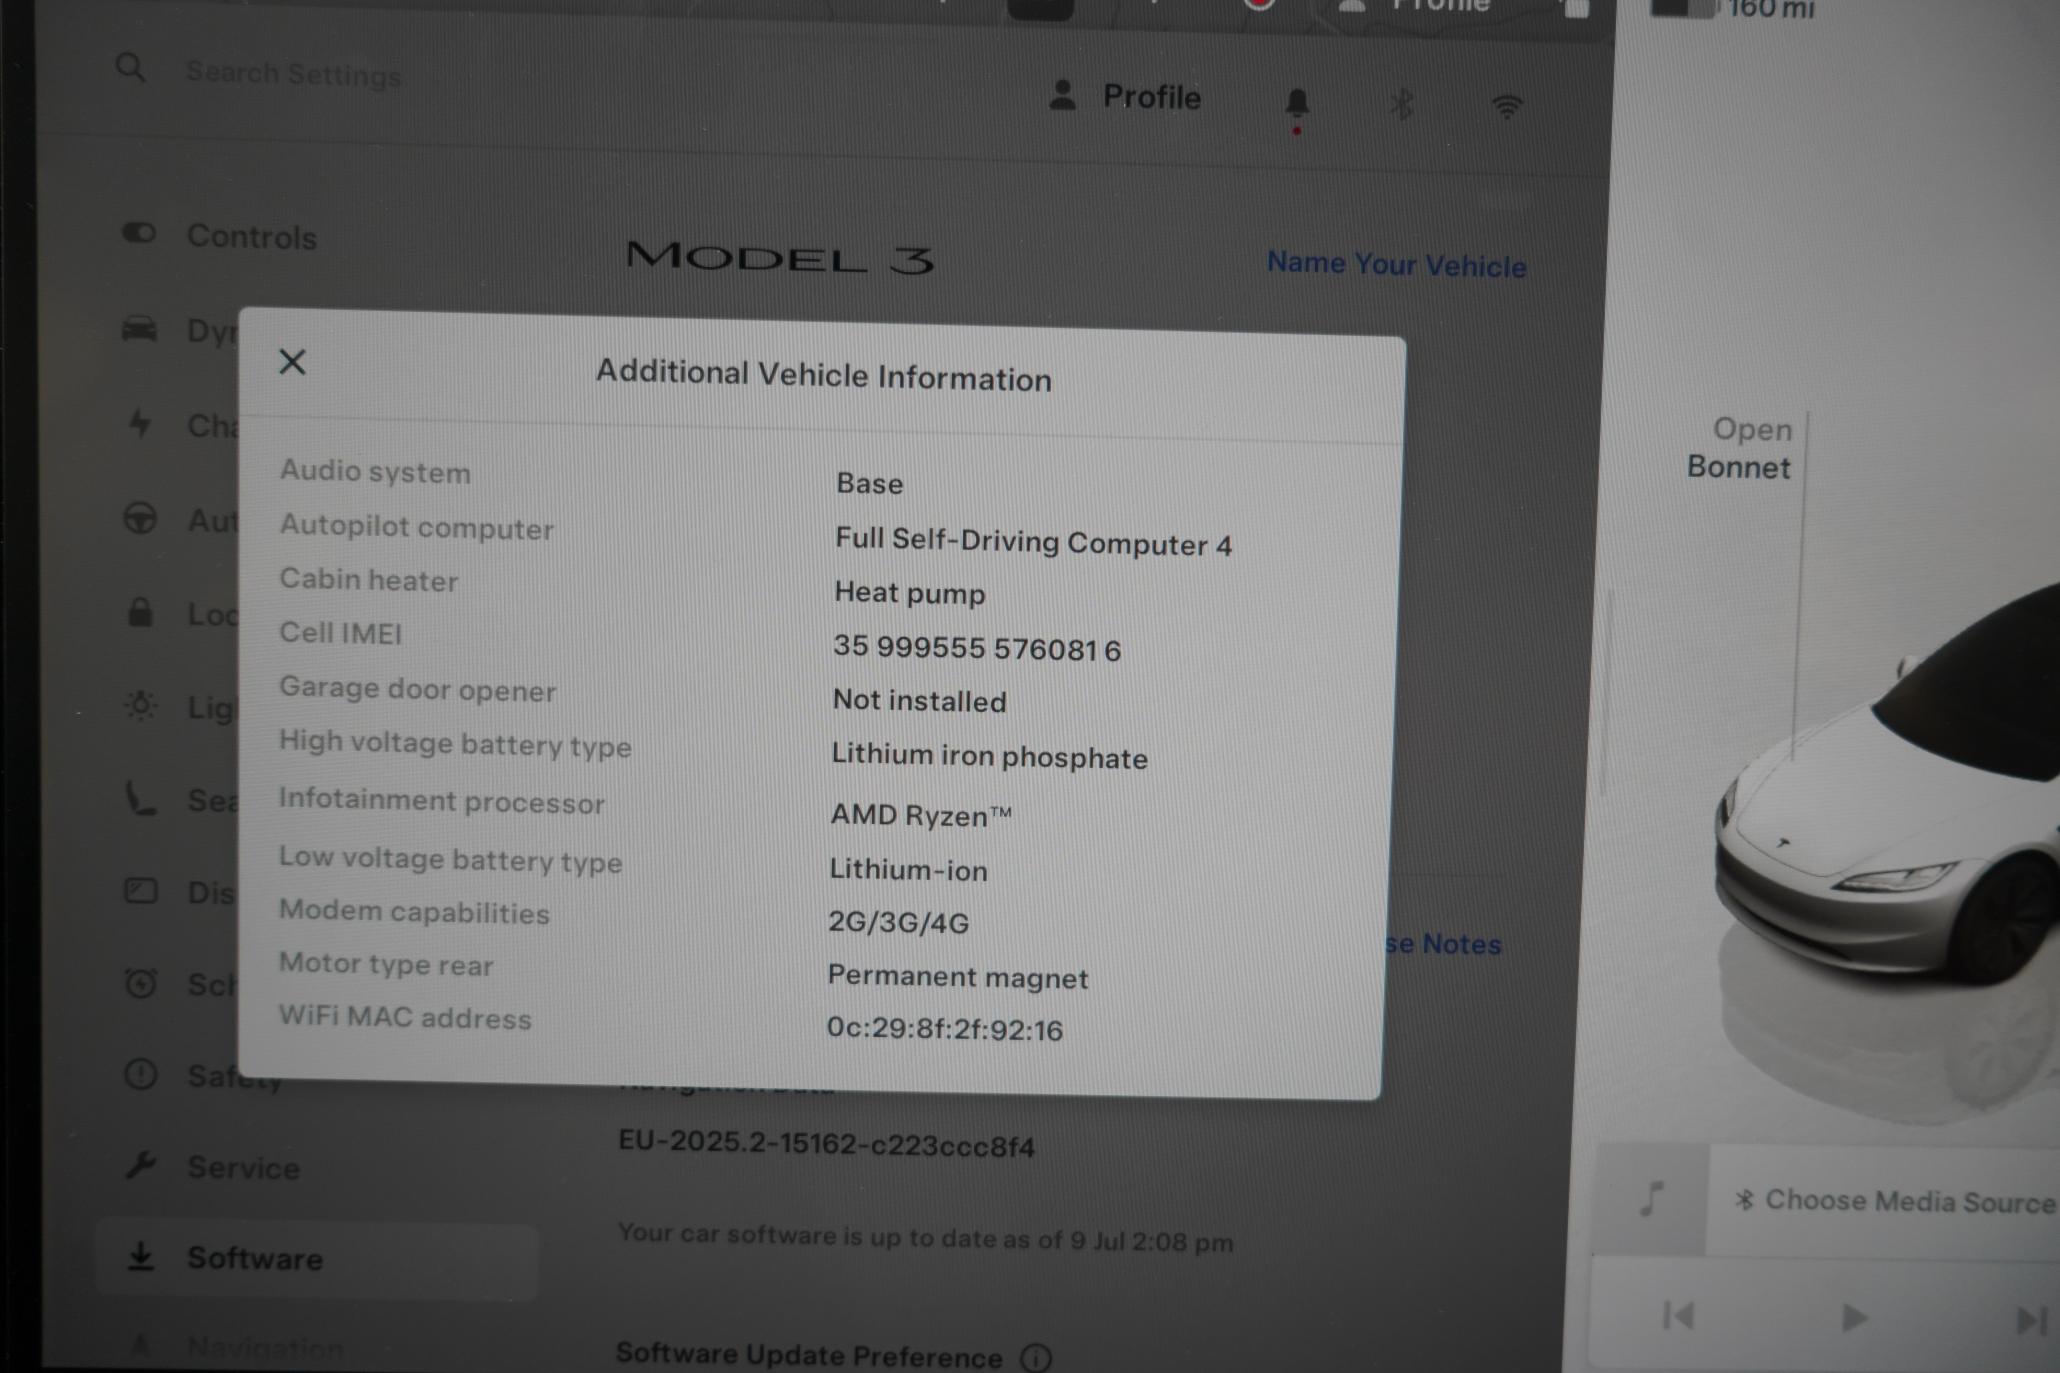This screenshot has width=2060, height=1373.
Task: Click the Audio system Base value
Action: pyautogui.click(x=869, y=483)
